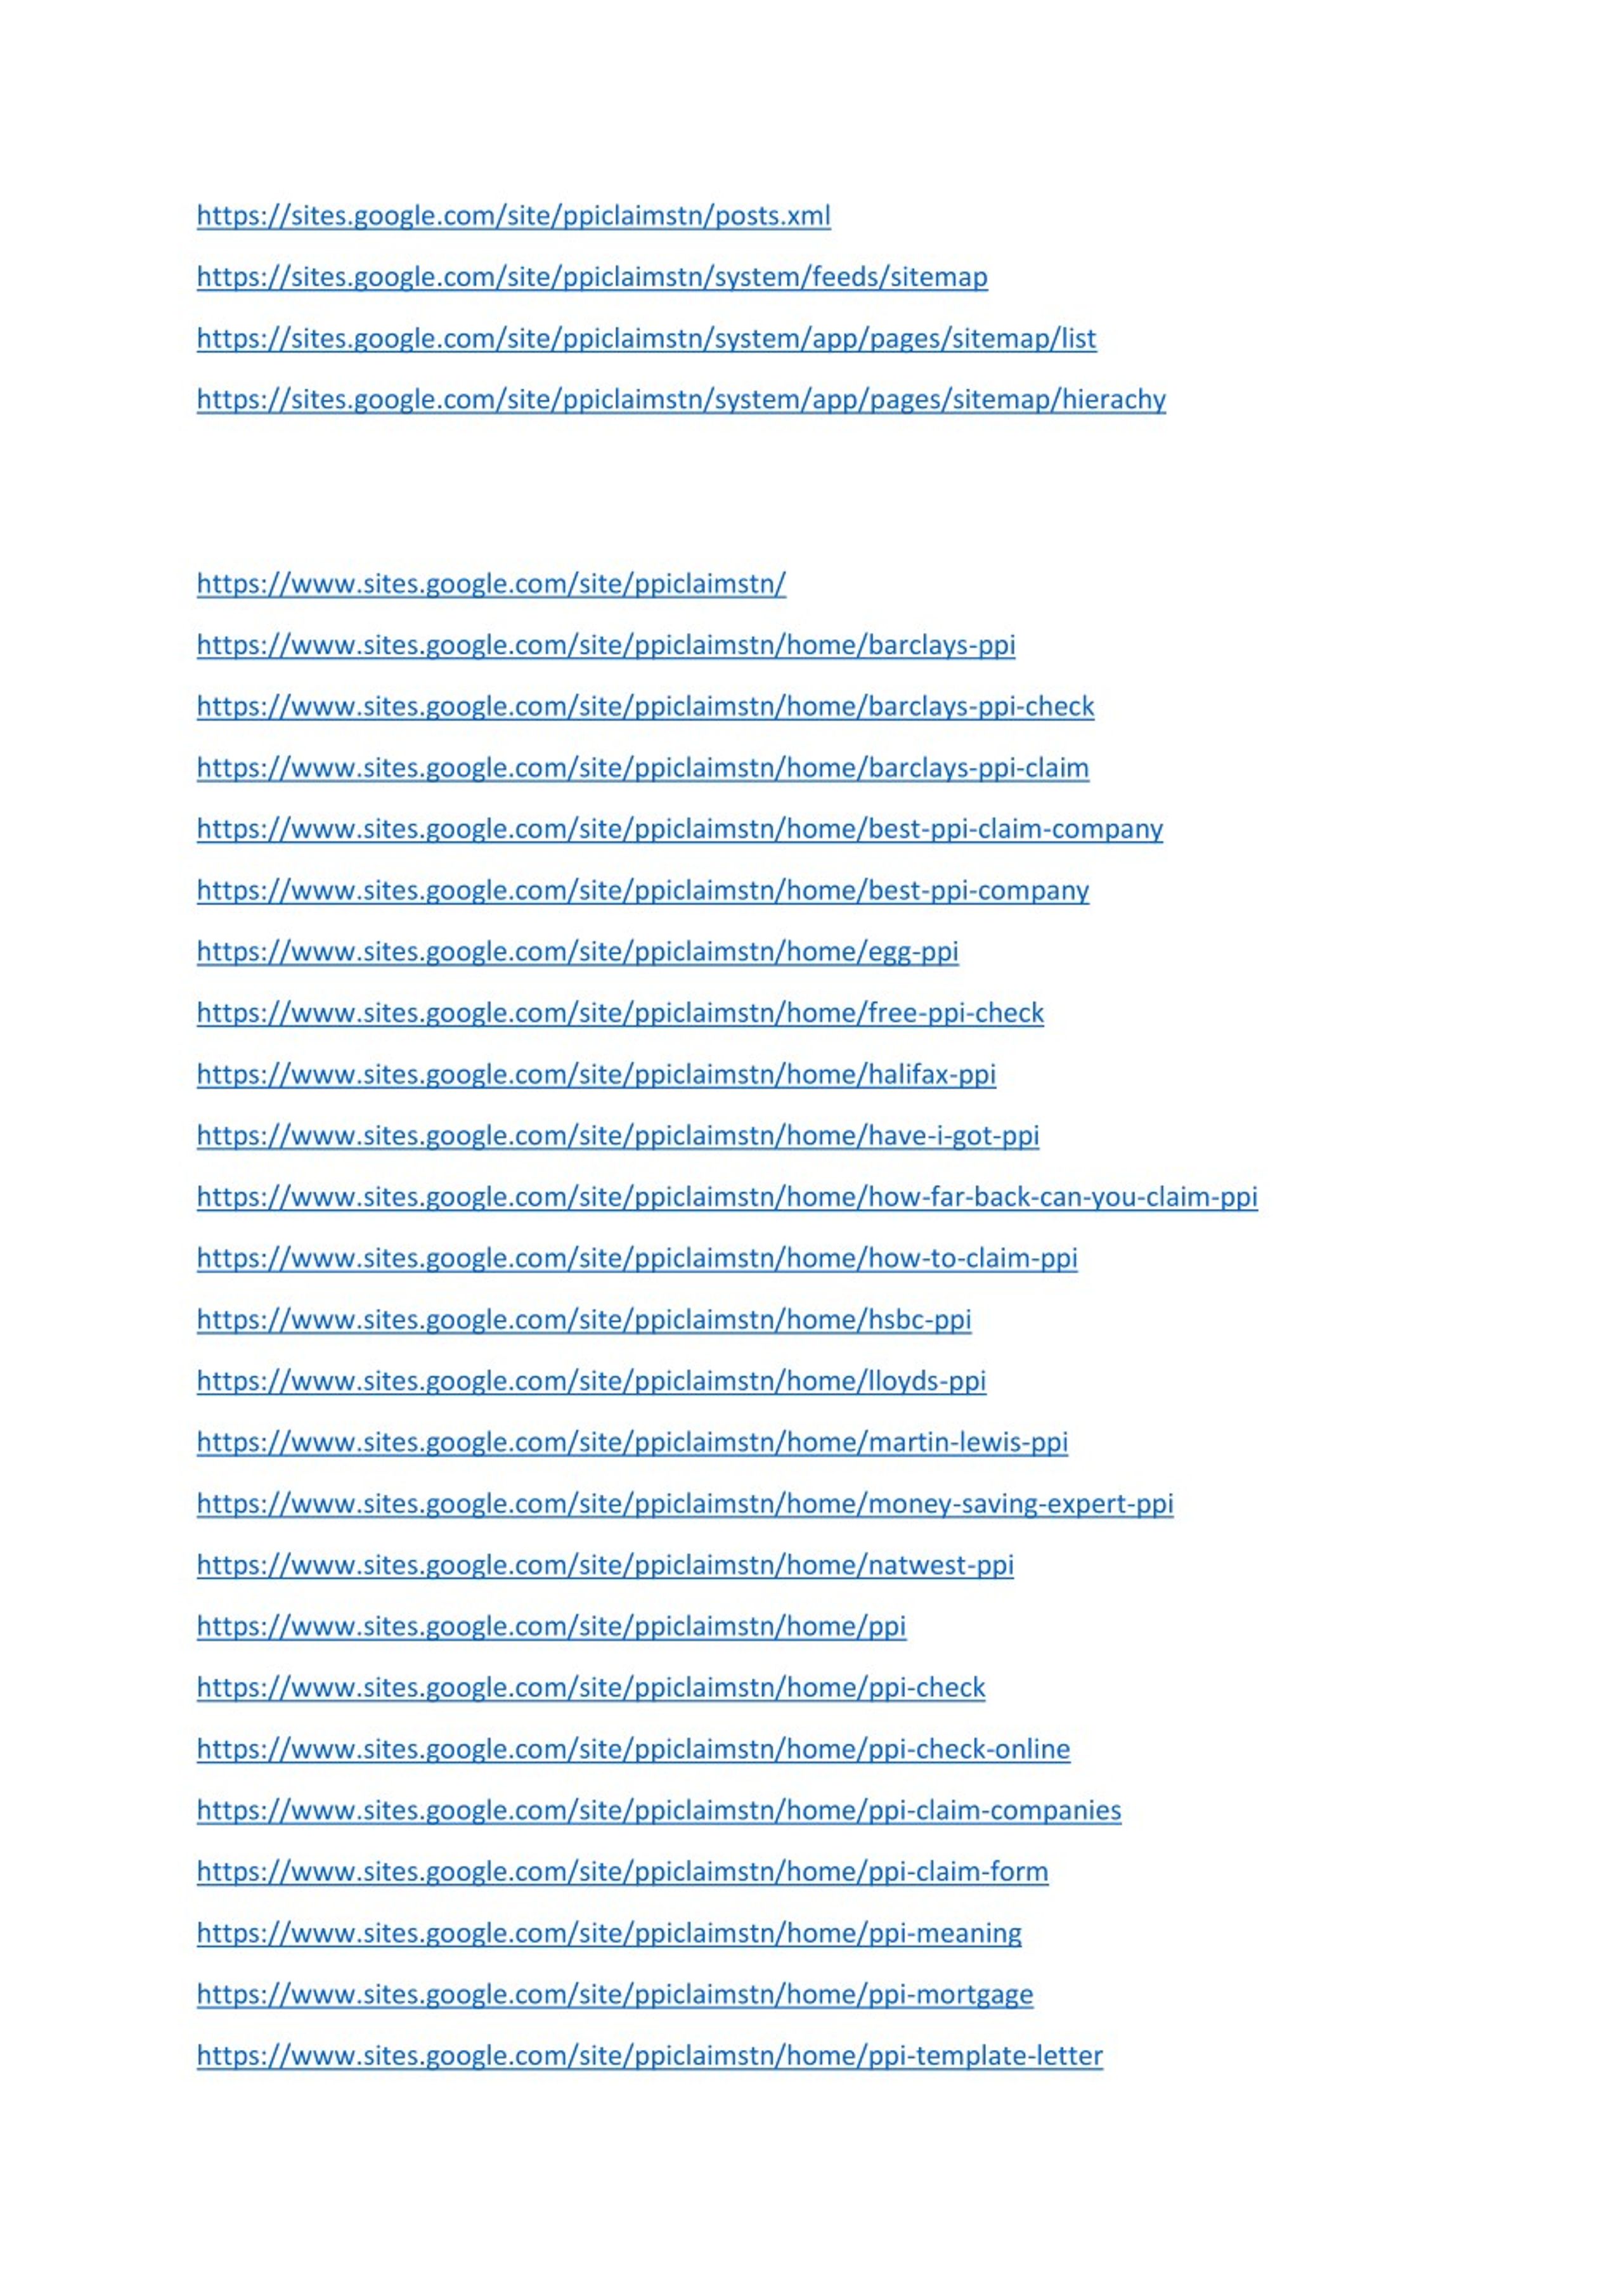Open the ppi-mortgage link

point(615,1995)
